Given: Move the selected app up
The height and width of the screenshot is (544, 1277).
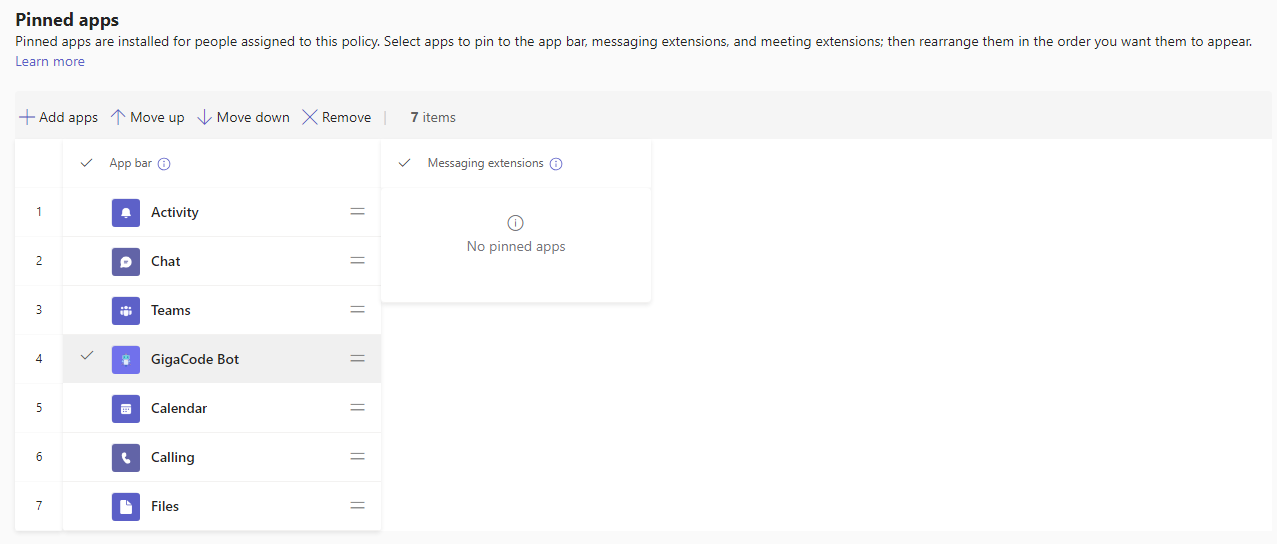Looking at the screenshot, I should click(147, 117).
